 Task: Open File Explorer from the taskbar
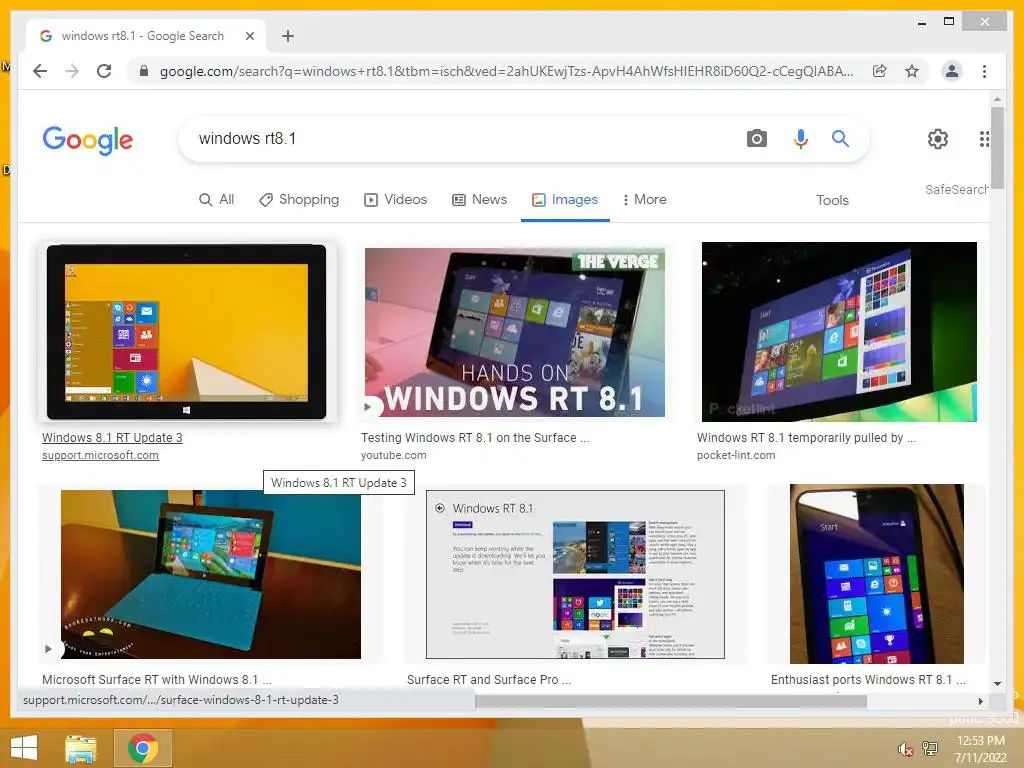coord(81,748)
